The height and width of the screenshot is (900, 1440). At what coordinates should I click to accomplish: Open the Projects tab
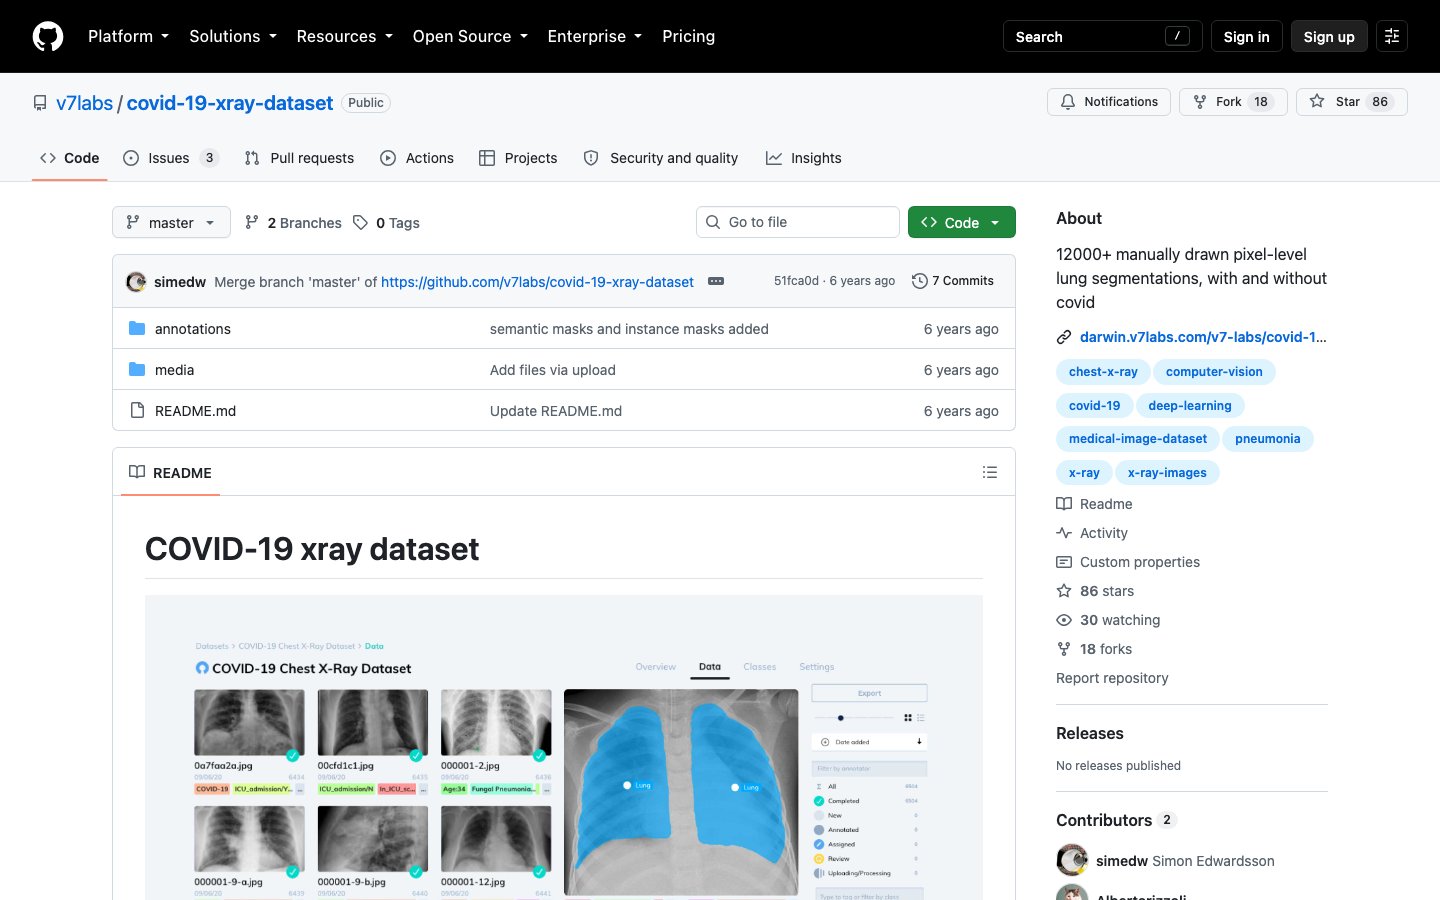click(x=518, y=158)
